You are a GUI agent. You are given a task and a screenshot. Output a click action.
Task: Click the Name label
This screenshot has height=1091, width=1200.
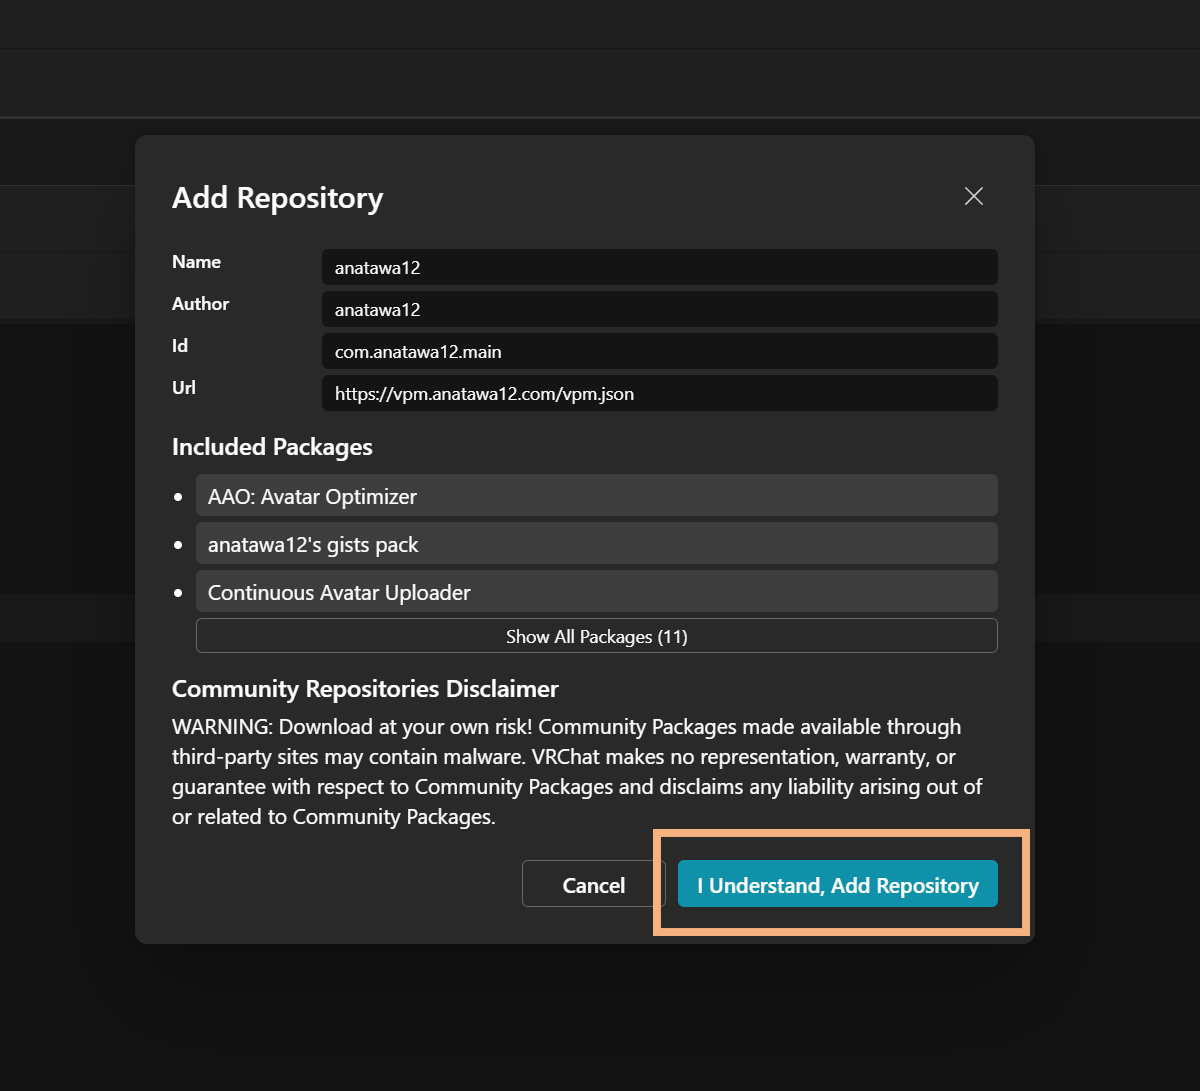click(x=196, y=262)
